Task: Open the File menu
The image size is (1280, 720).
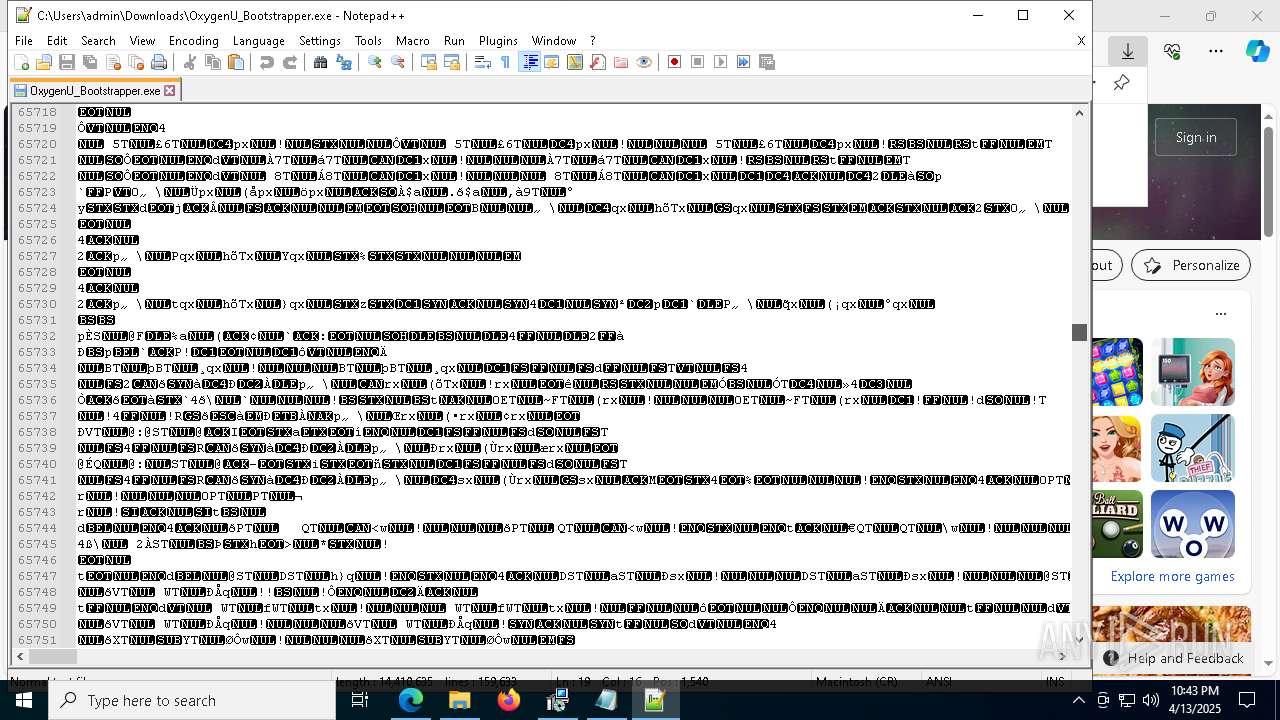Action: coord(24,41)
